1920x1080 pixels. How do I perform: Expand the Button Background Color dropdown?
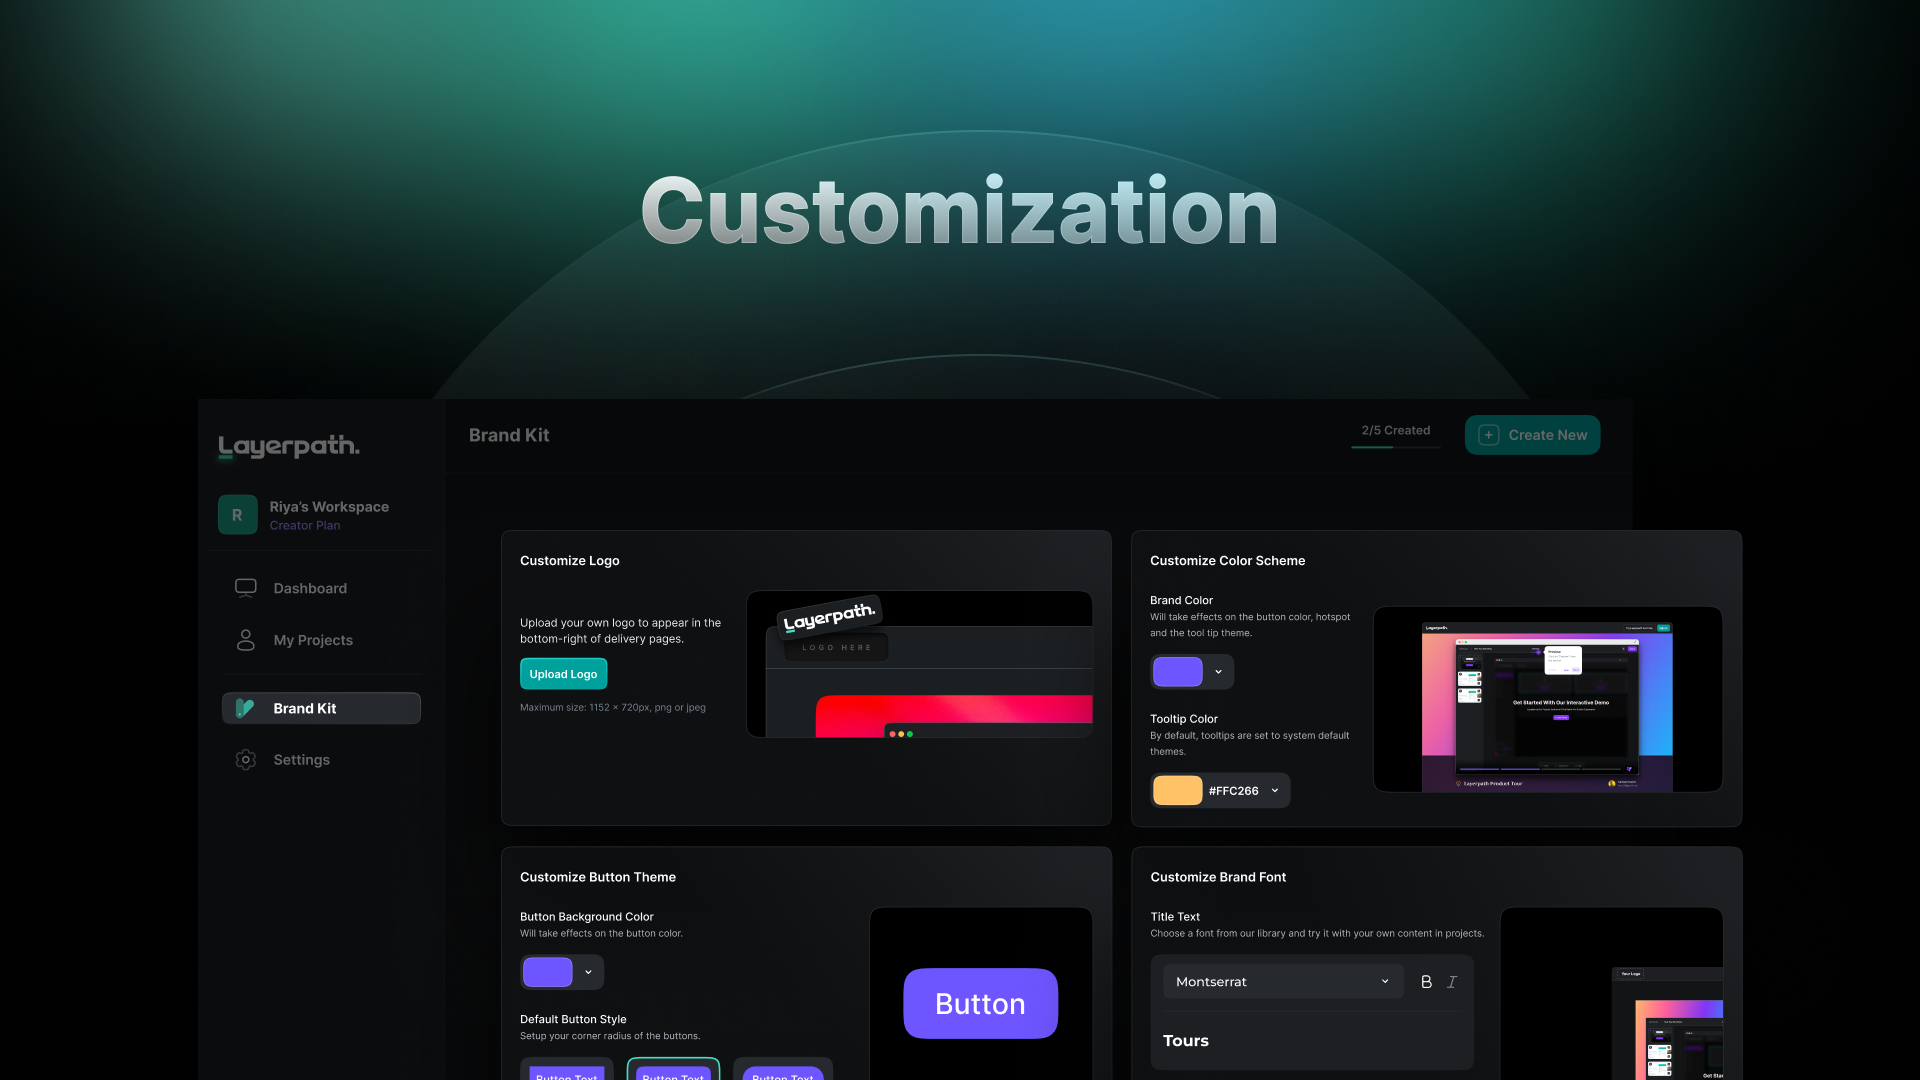click(x=588, y=972)
